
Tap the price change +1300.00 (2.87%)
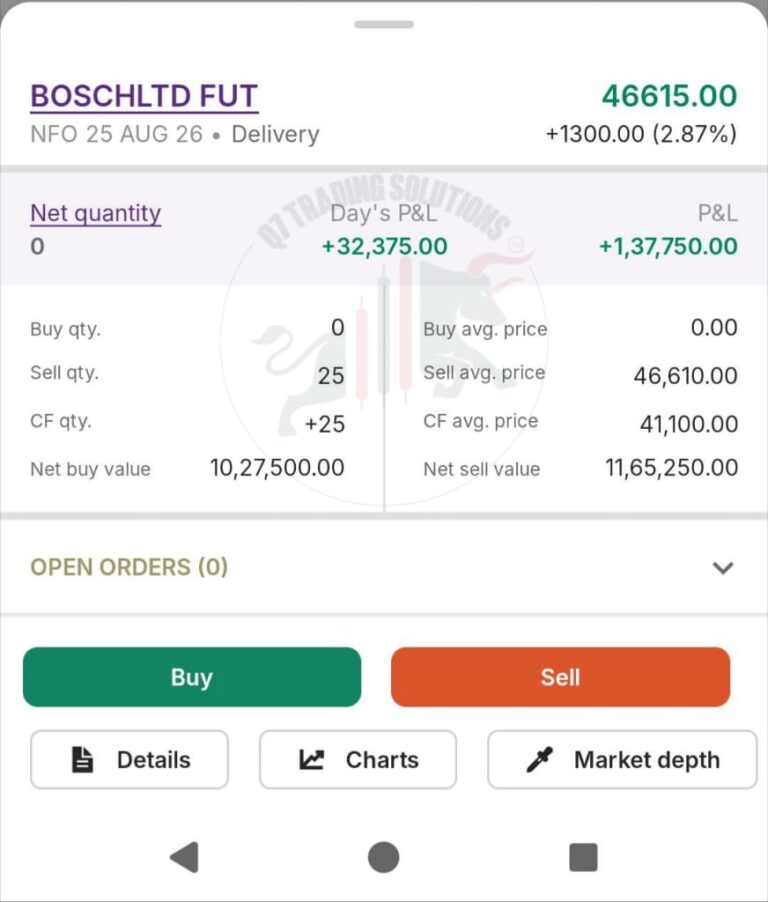[x=641, y=134]
